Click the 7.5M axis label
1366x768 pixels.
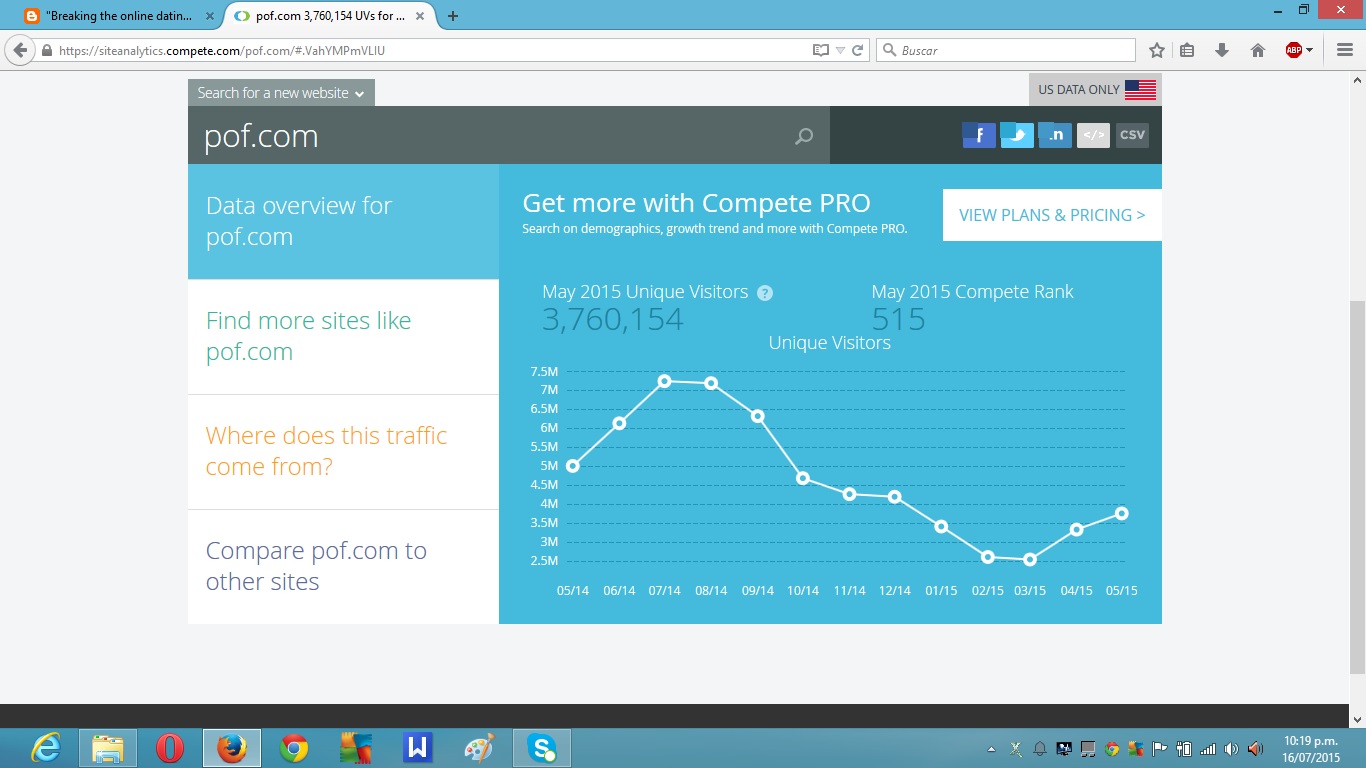[x=544, y=372]
